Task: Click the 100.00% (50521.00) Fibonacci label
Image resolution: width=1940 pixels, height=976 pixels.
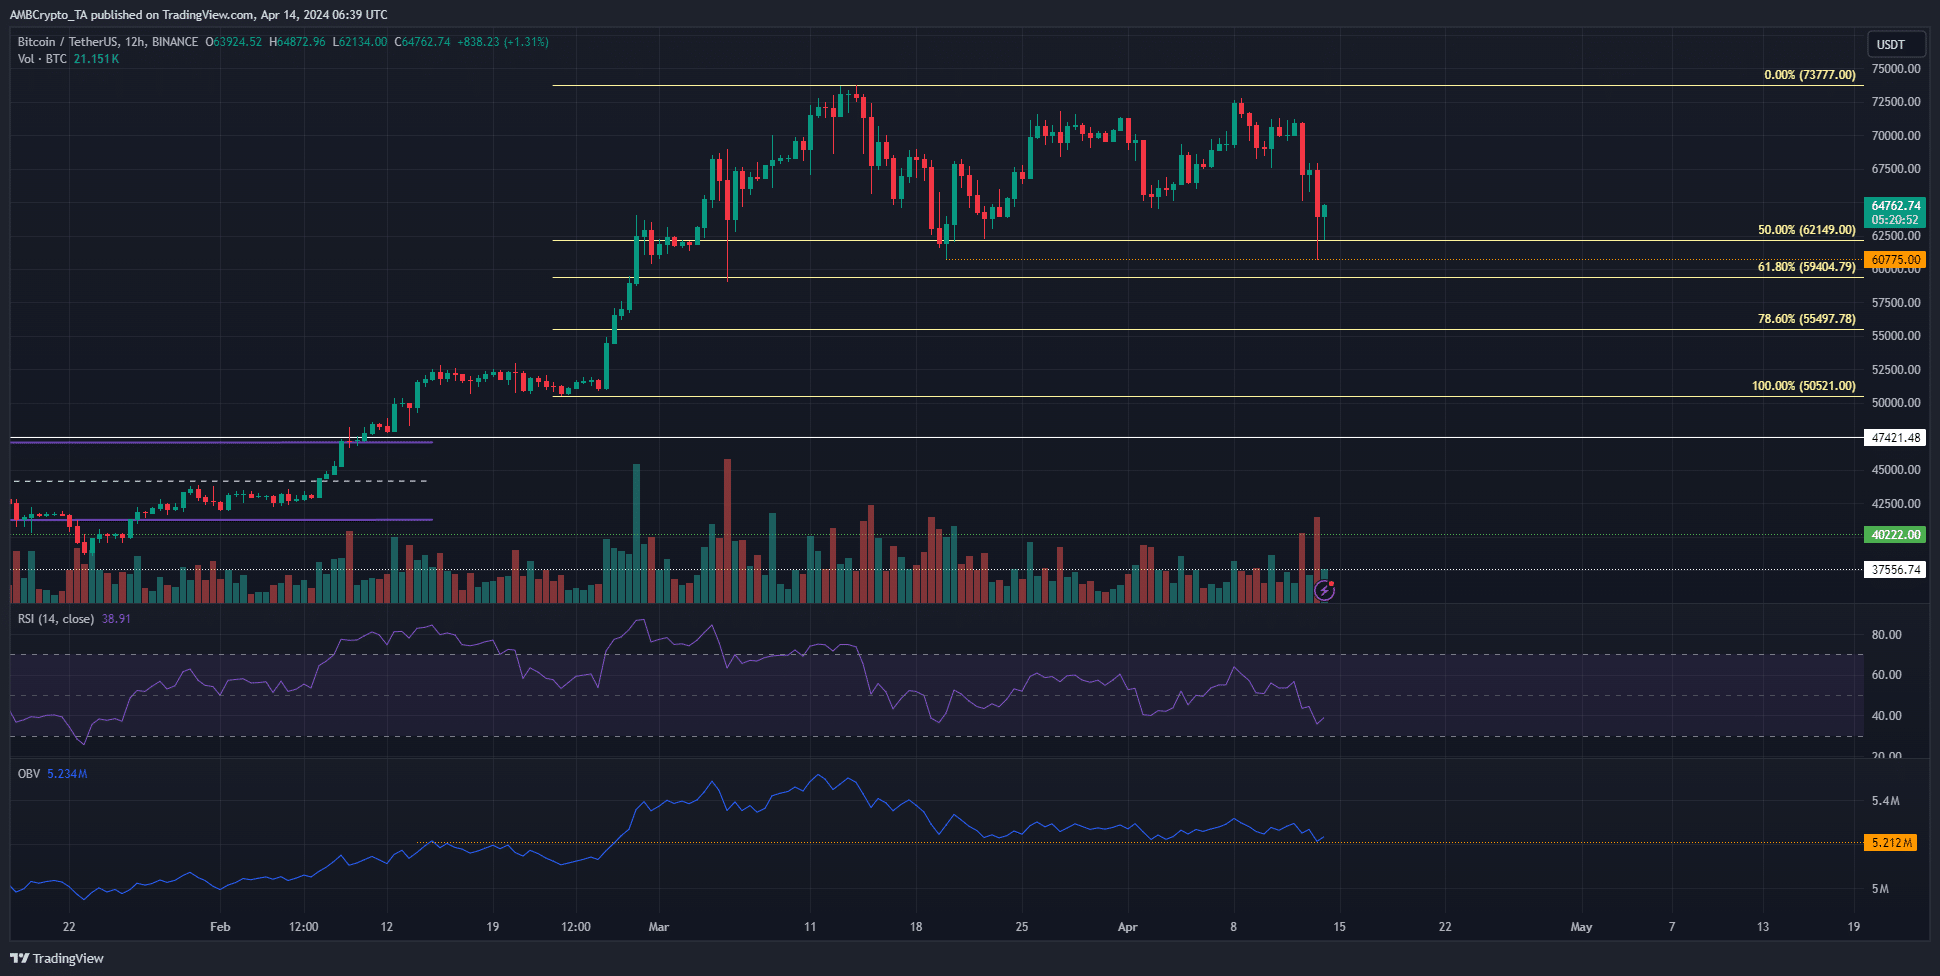Action: pyautogui.click(x=1804, y=386)
